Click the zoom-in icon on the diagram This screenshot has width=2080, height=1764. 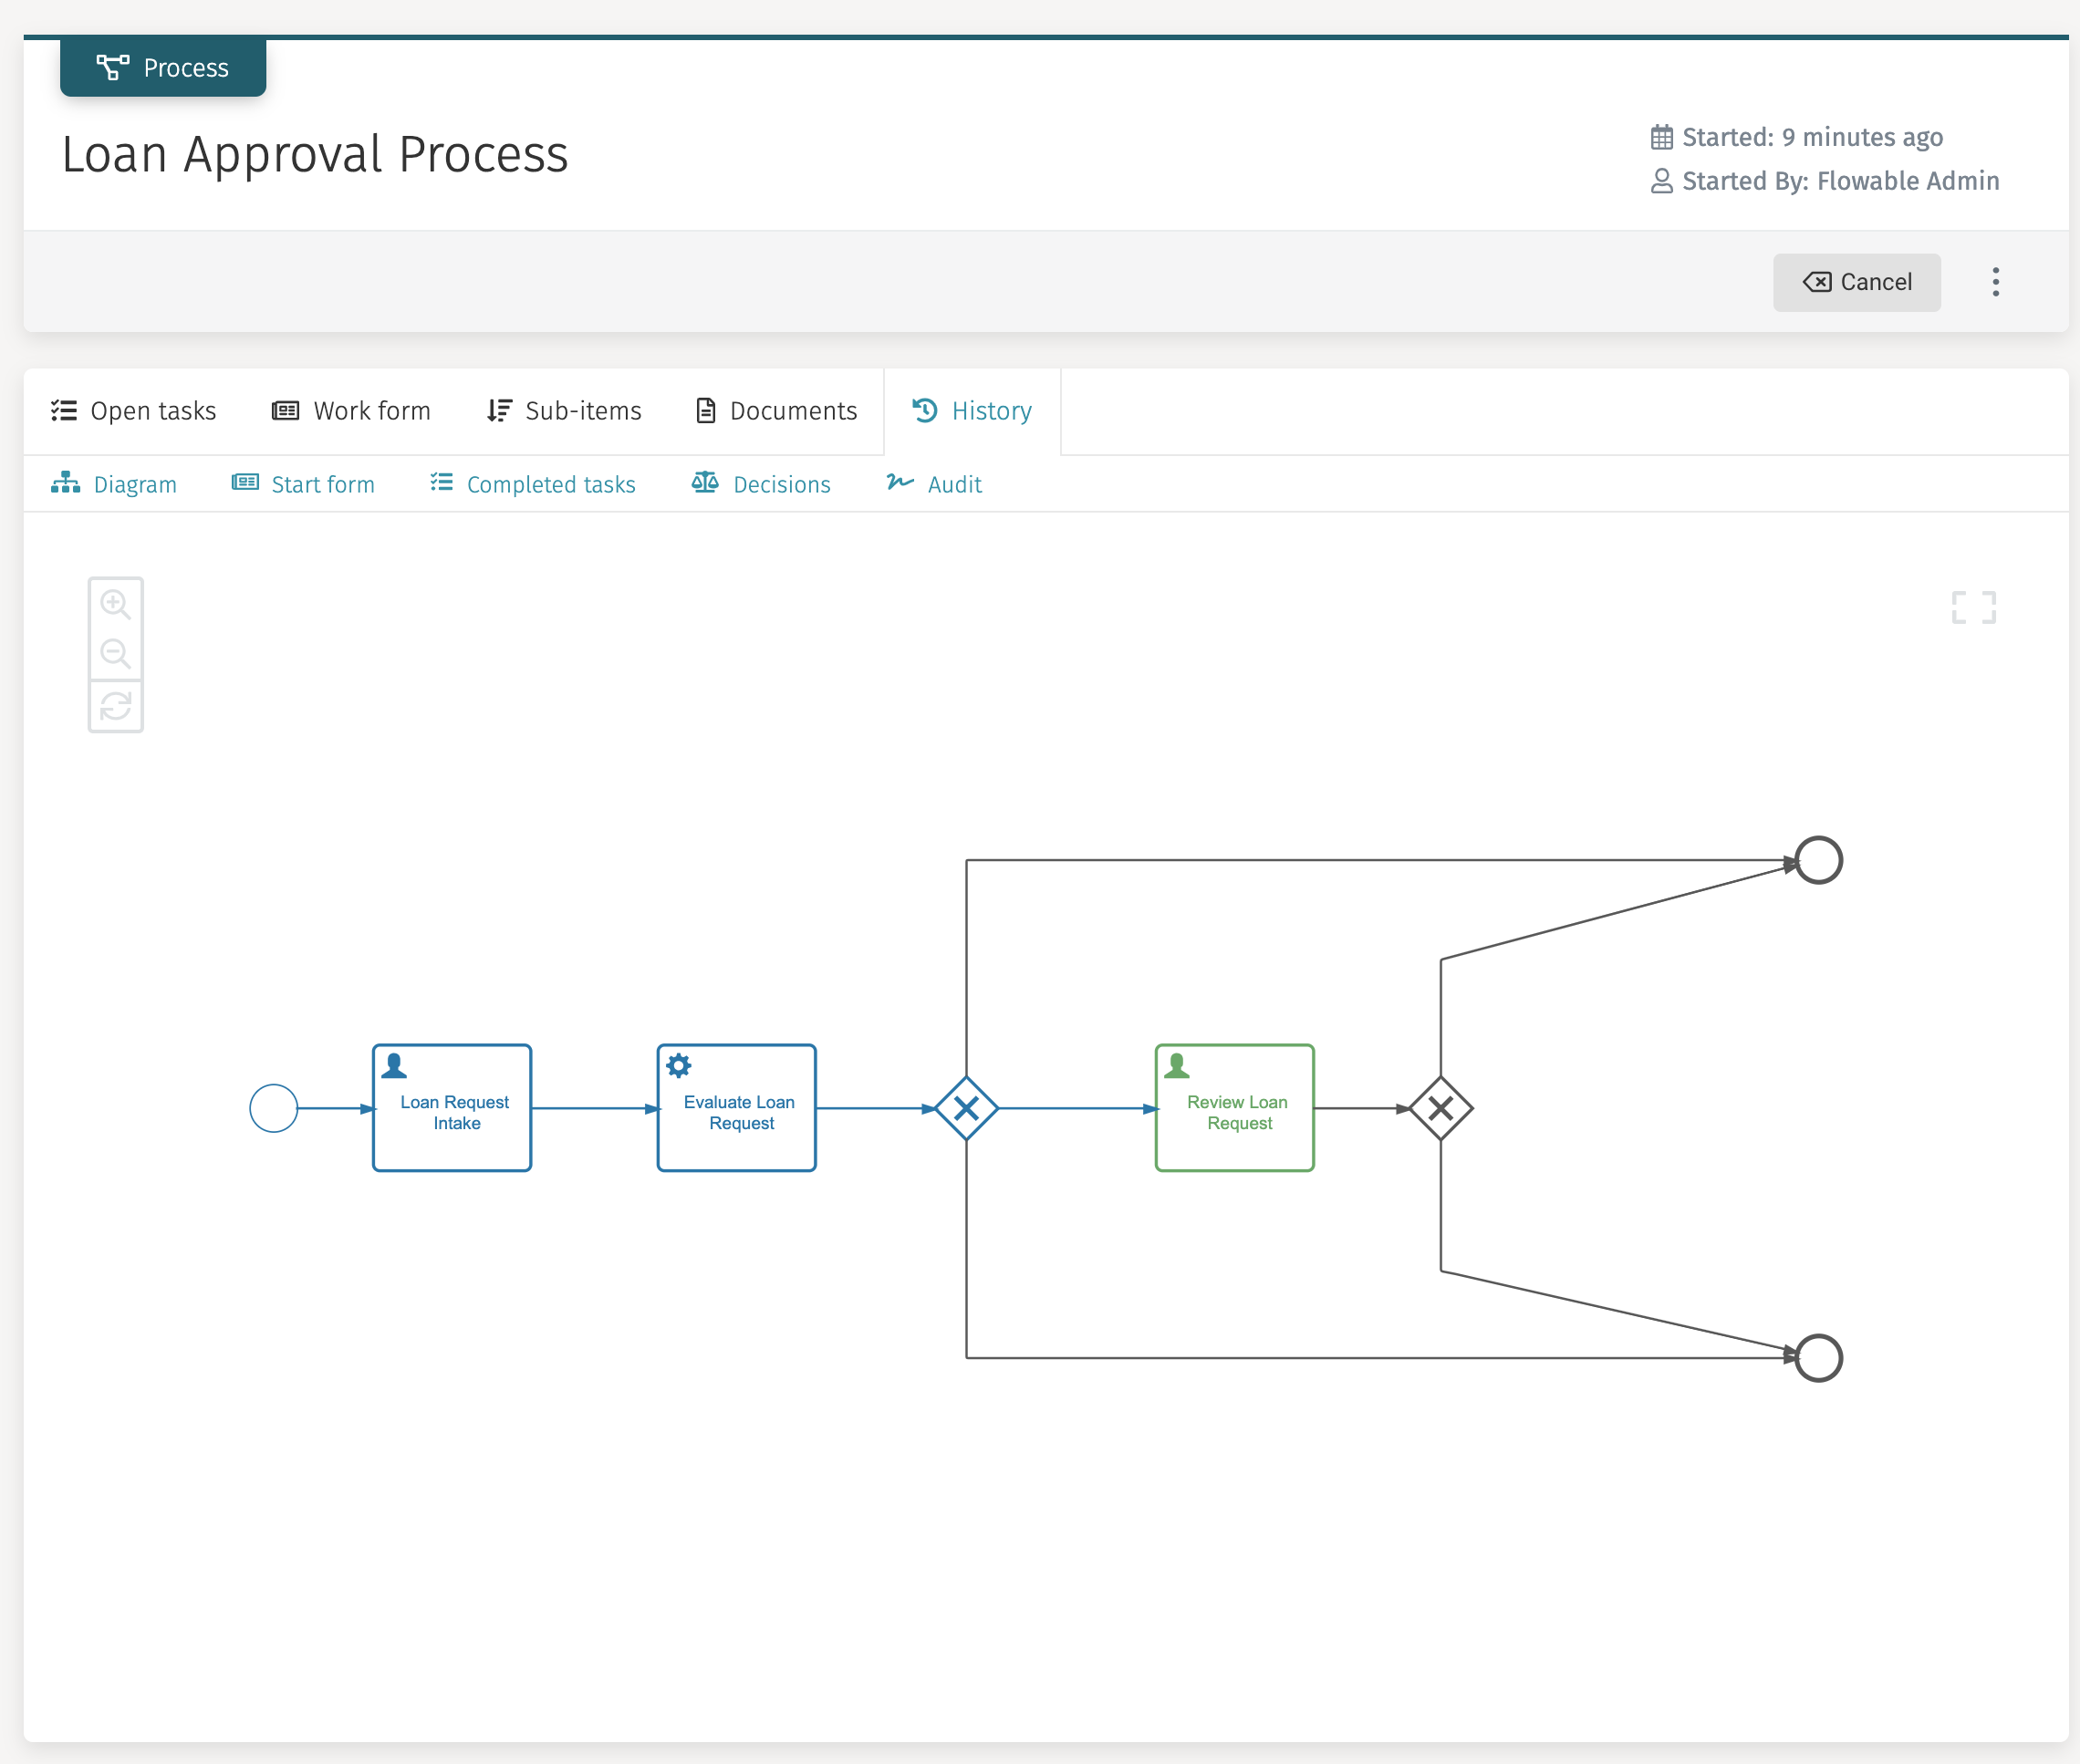coord(116,604)
